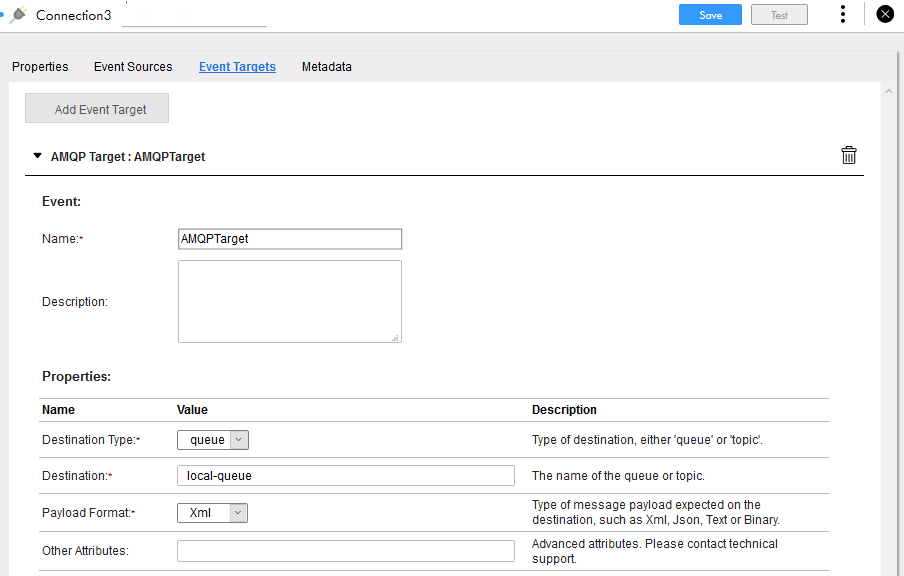Click the title field next to Connection3
Image resolution: width=904 pixels, height=576 pixels.
click(x=194, y=14)
